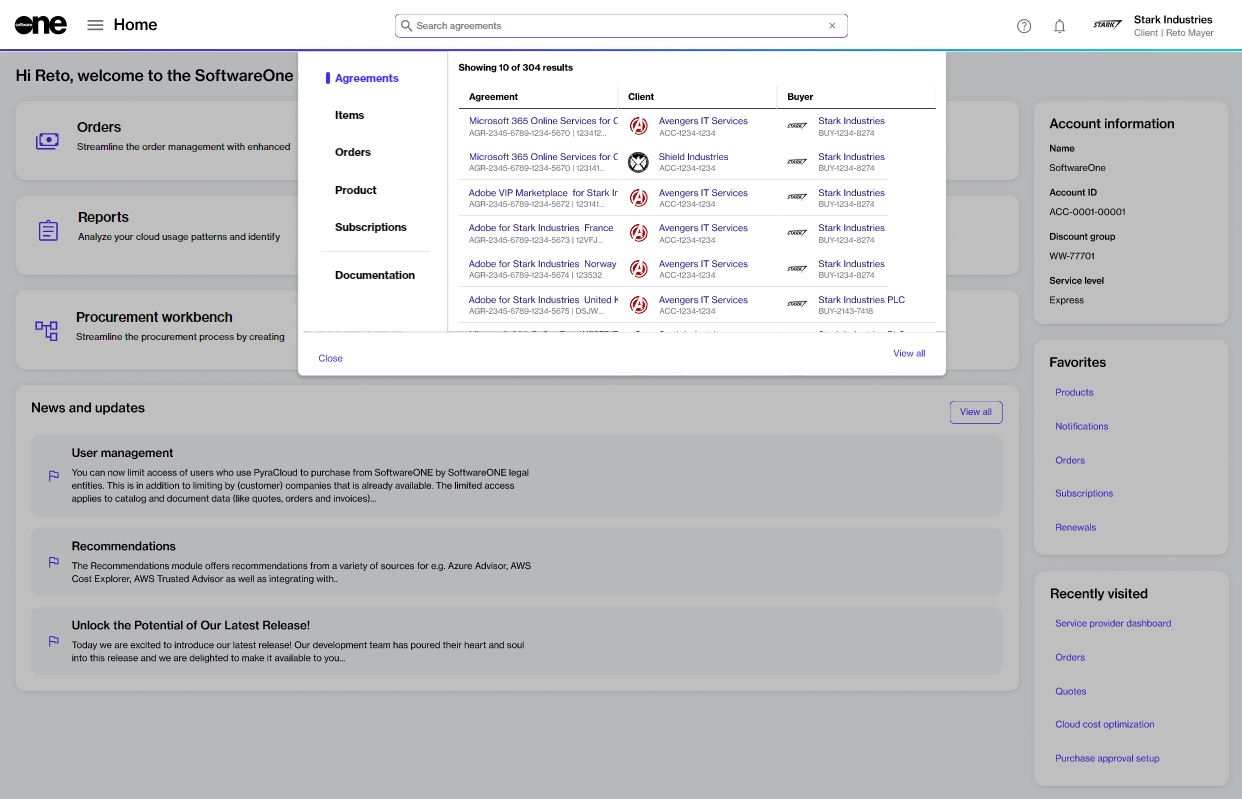This screenshot has width=1242, height=799.
Task: Close the search results panel
Action: point(330,358)
